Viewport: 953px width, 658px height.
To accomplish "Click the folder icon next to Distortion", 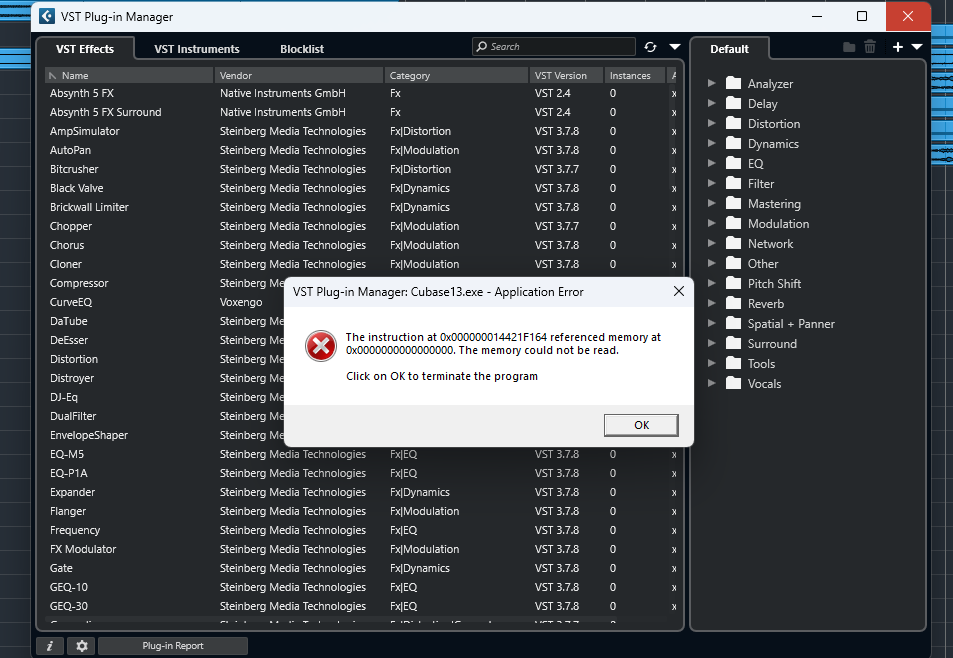I will [x=734, y=123].
